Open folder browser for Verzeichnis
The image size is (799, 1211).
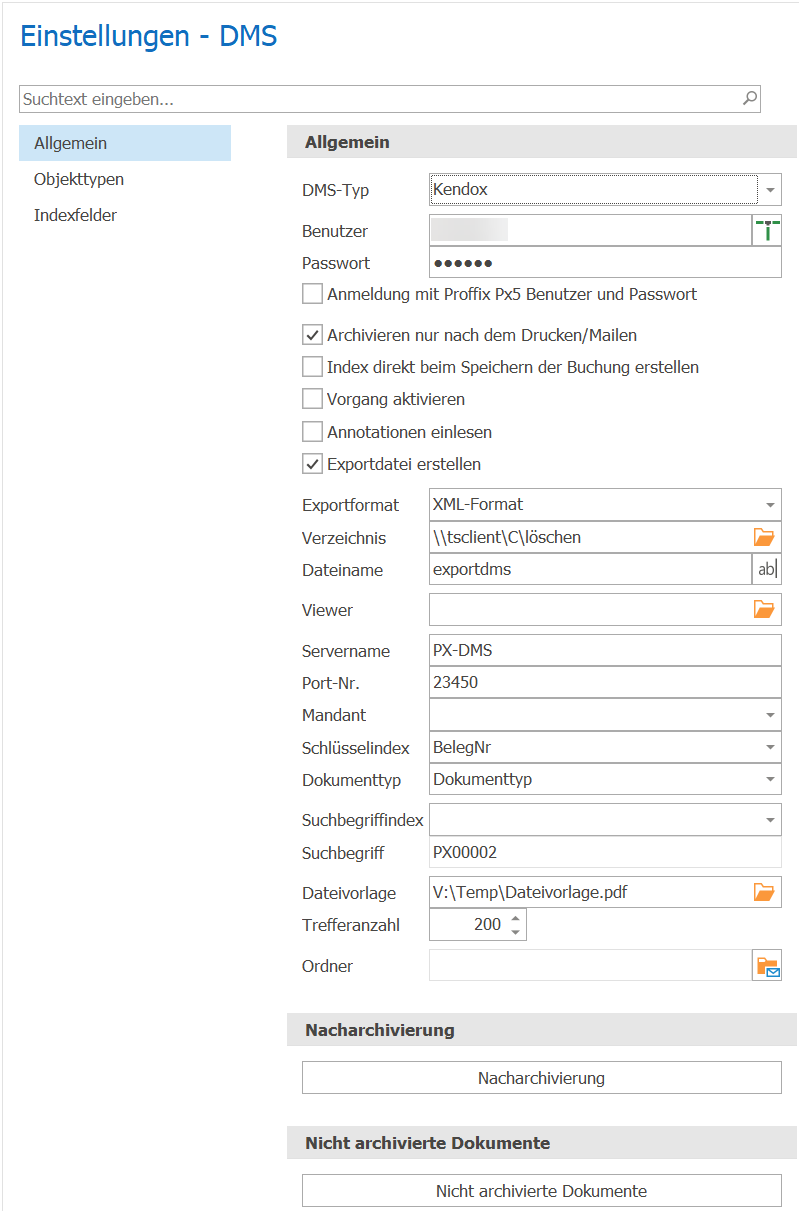coord(764,537)
